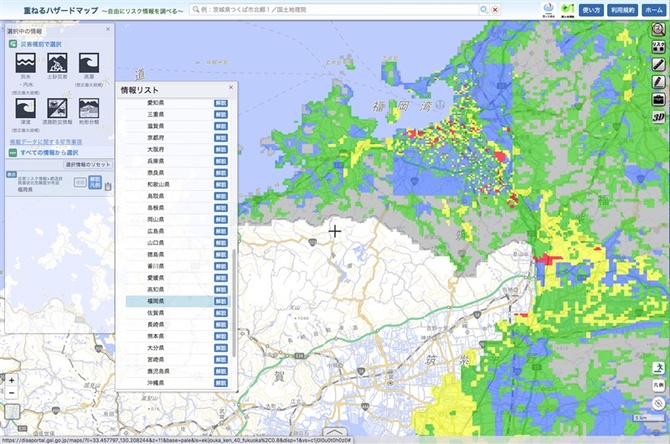Image resolution: width=670 pixels, height=444 pixels.
Task: Open the 掲載データに関する留意事項 link
Action: 44,141
